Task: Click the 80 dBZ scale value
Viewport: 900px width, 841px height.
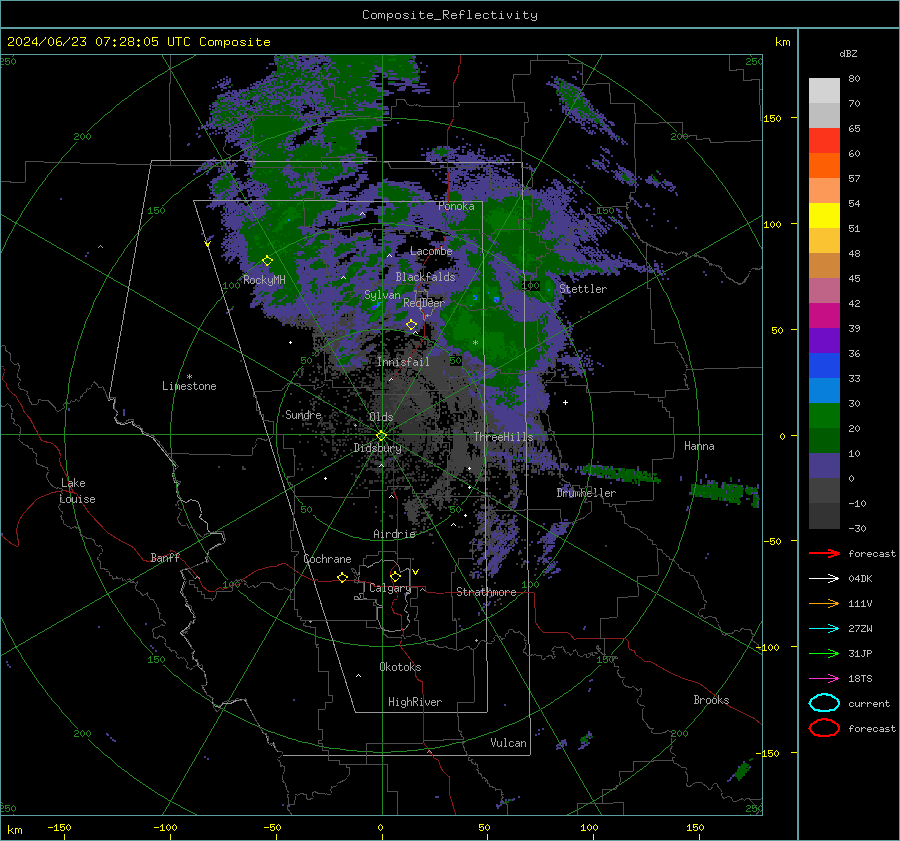Action: point(854,79)
